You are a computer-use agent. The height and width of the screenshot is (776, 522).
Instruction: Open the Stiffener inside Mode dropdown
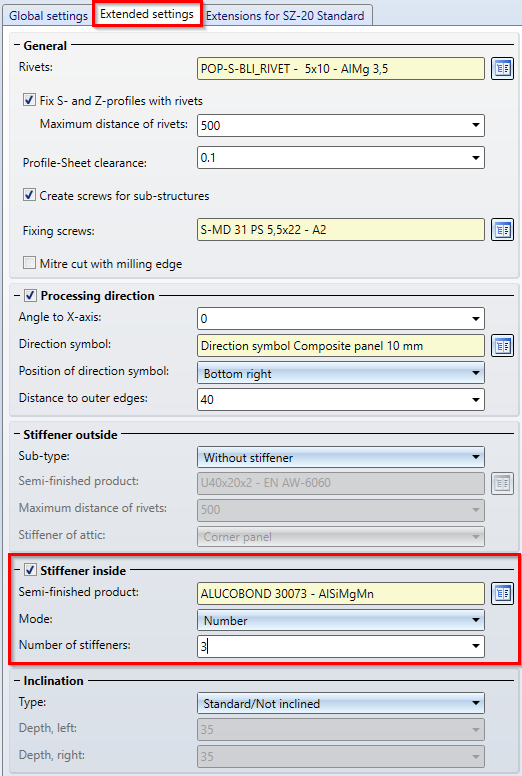click(340, 620)
